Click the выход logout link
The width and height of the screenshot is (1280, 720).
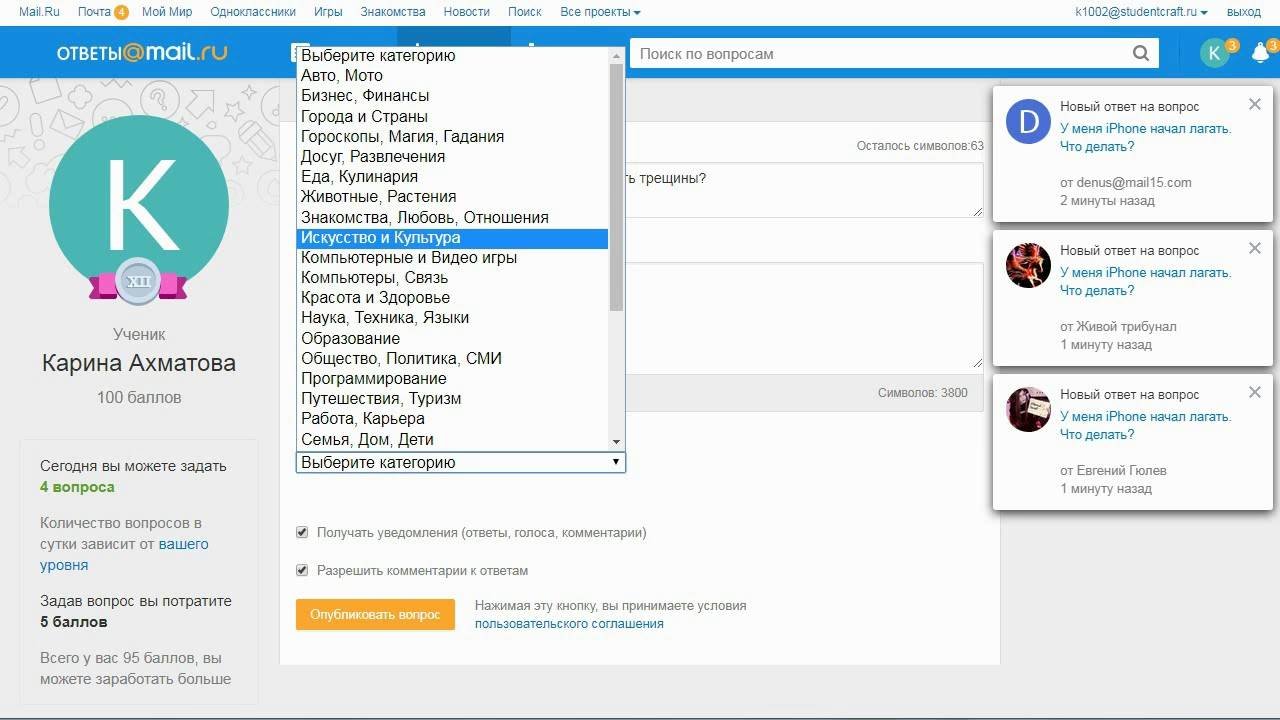click(1243, 12)
